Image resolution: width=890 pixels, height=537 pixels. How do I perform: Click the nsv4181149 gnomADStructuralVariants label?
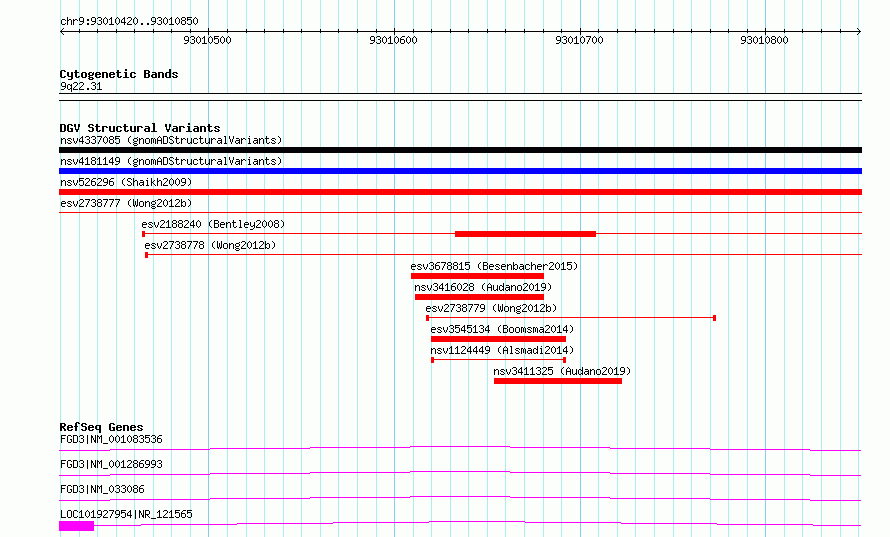pyautogui.click(x=171, y=161)
